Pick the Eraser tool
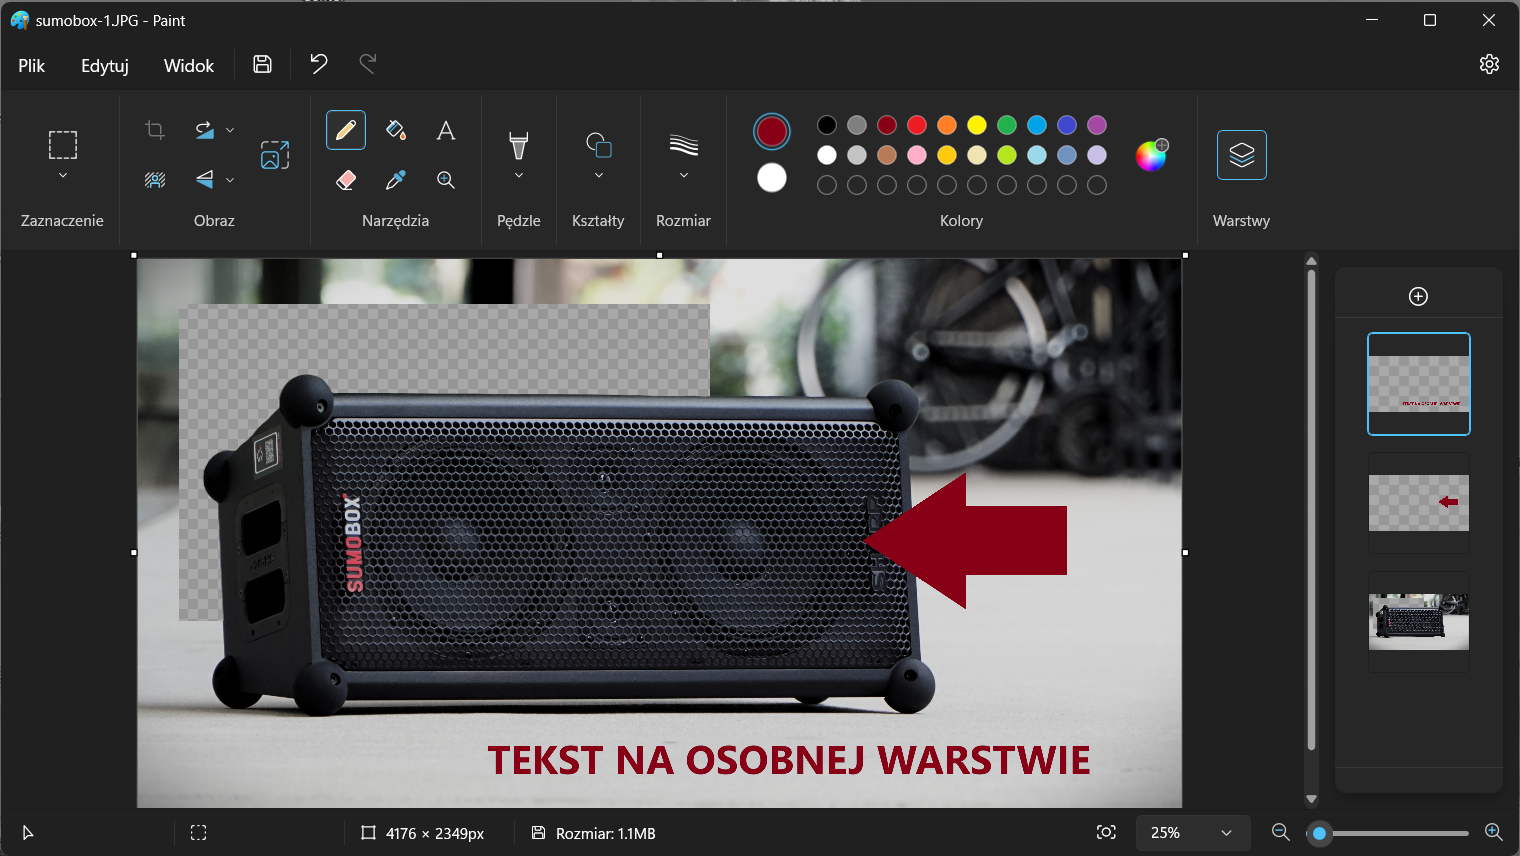 [x=345, y=180]
